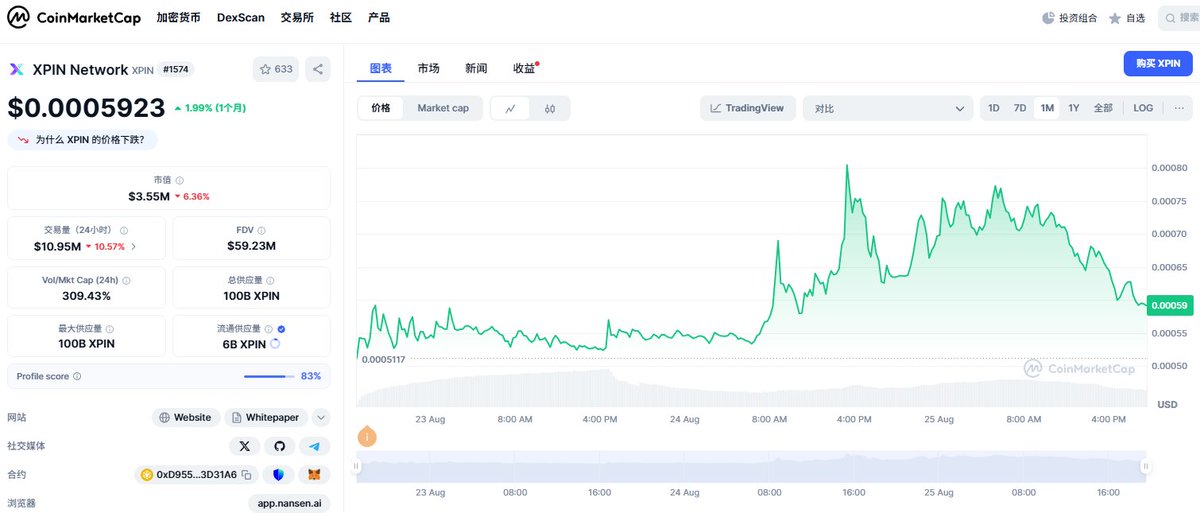Image resolution: width=1200 pixels, height=513 pixels.
Task: Click the search box in header
Action: [1179, 18]
